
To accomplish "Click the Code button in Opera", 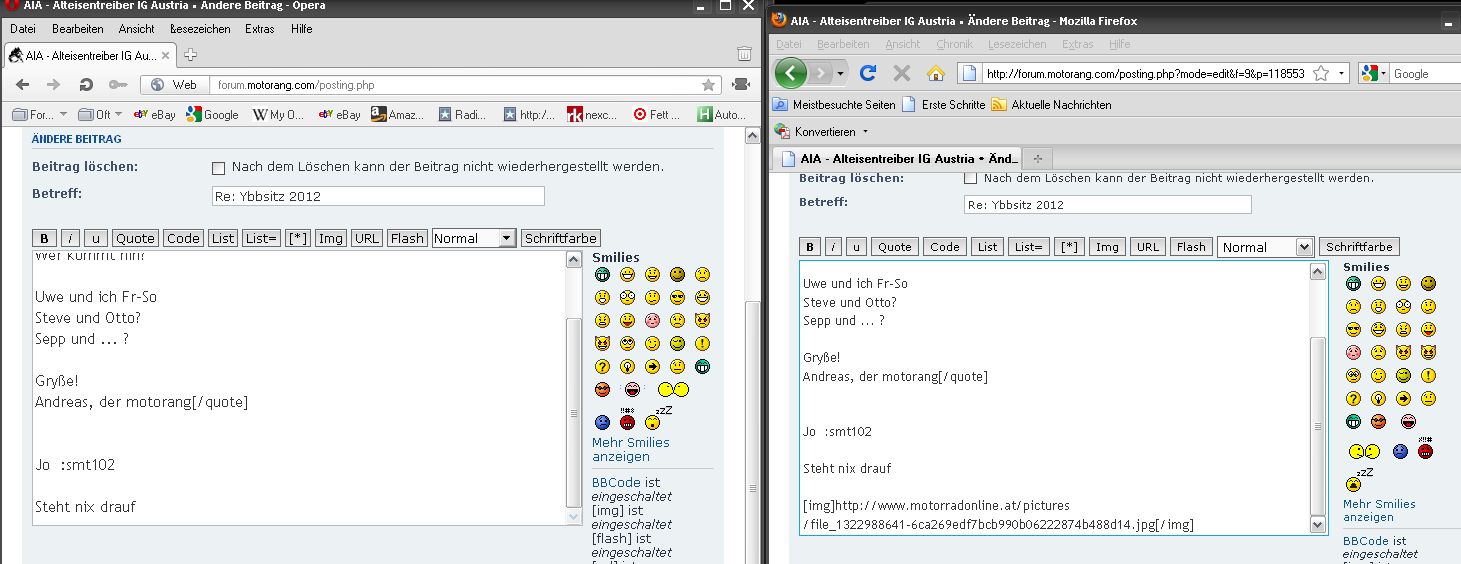I will [183, 238].
